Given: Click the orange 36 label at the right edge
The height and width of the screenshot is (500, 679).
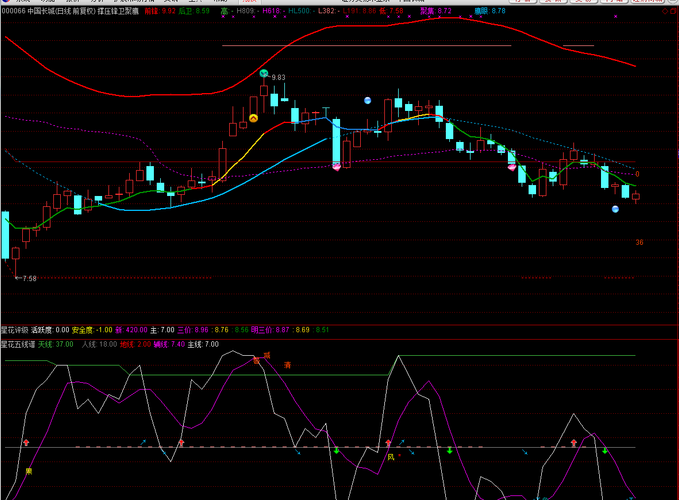Looking at the screenshot, I should point(639,242).
